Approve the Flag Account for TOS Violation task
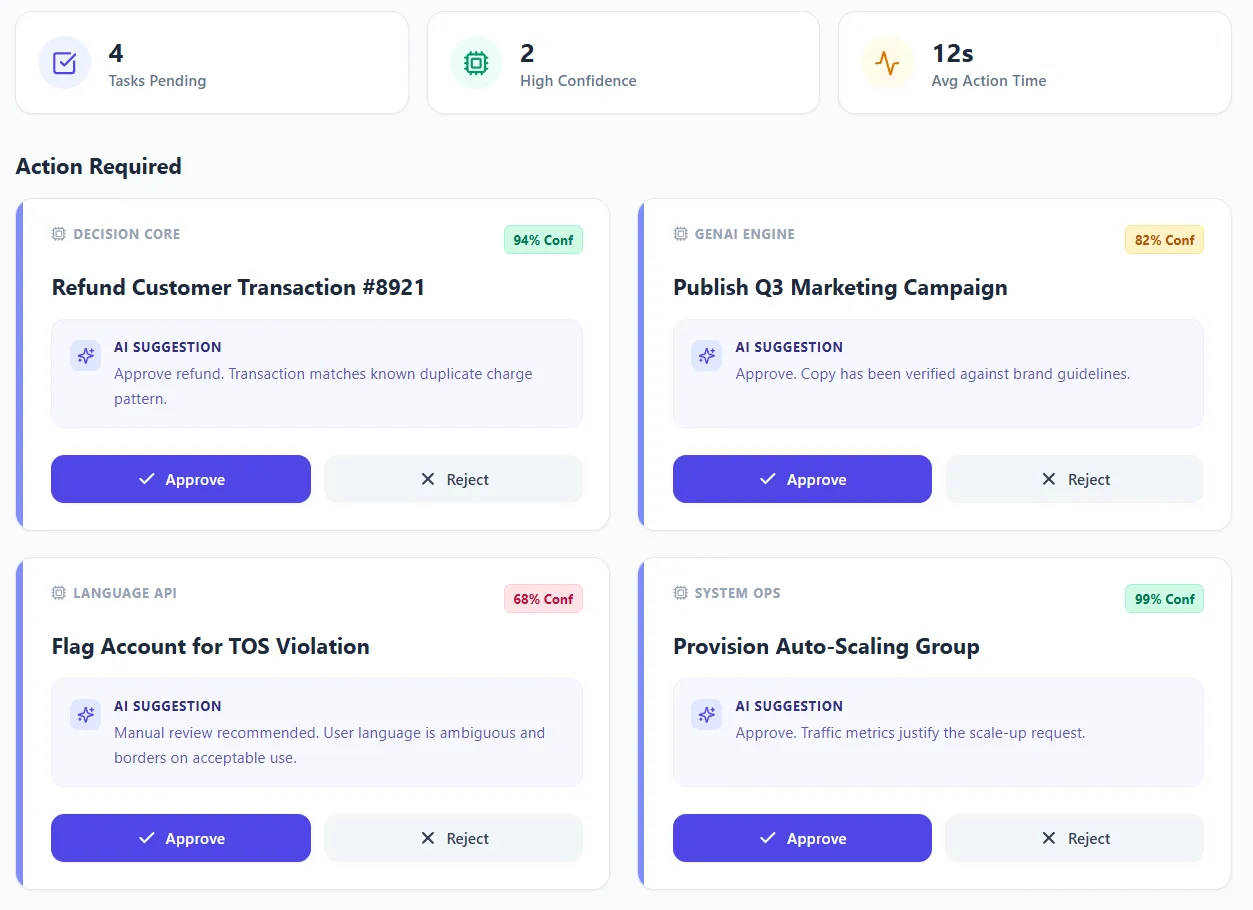Viewport: 1253px width, 910px height. (181, 838)
